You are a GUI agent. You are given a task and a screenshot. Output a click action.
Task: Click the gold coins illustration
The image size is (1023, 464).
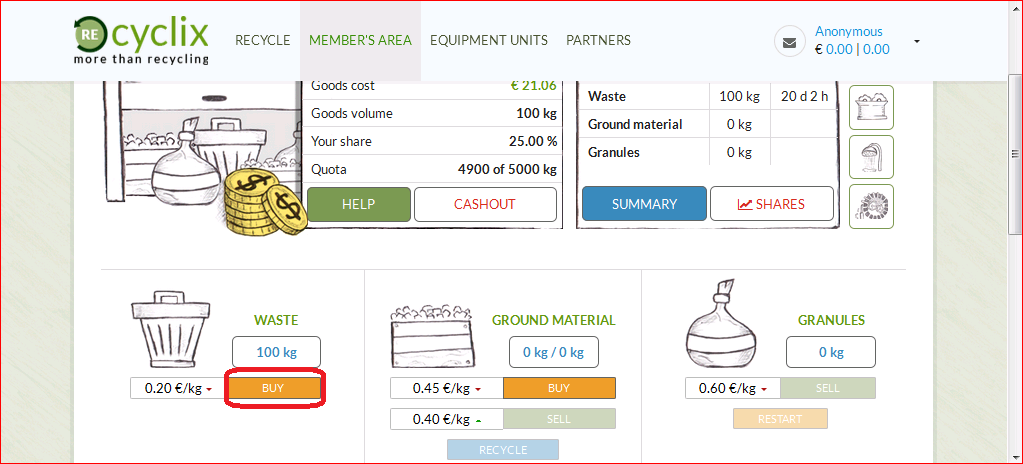264,200
